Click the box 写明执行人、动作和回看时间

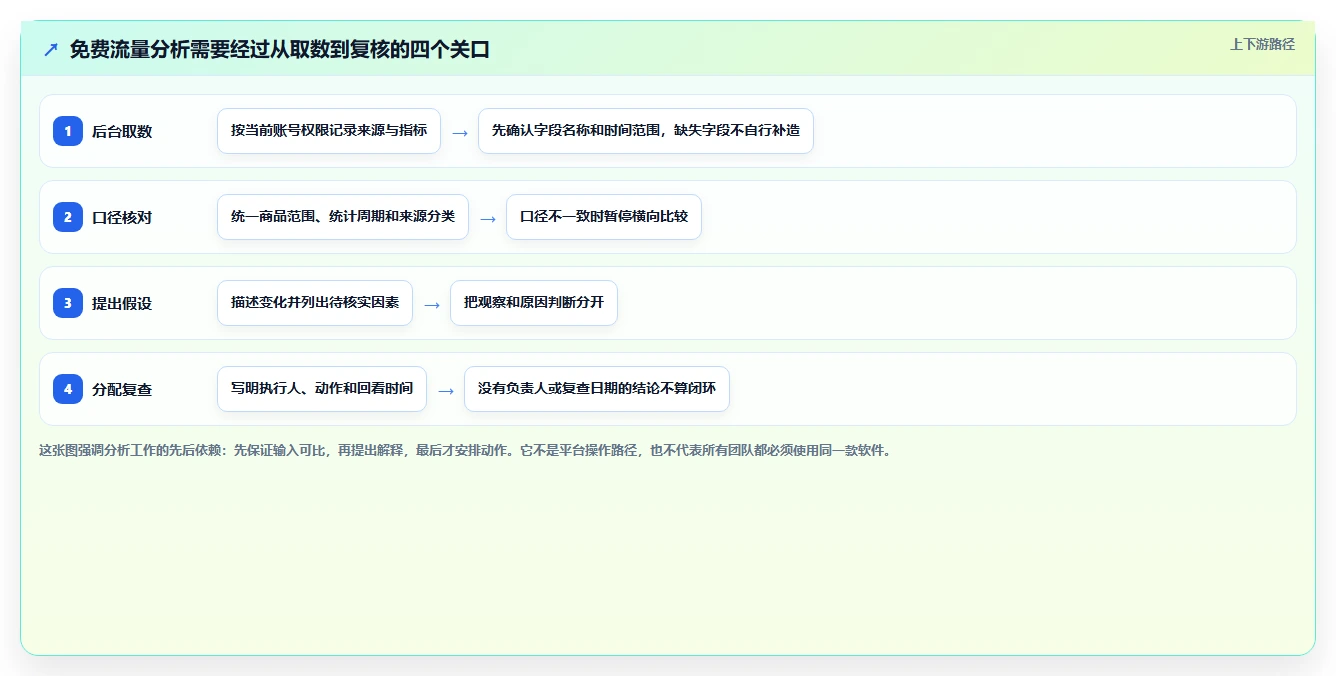322,389
